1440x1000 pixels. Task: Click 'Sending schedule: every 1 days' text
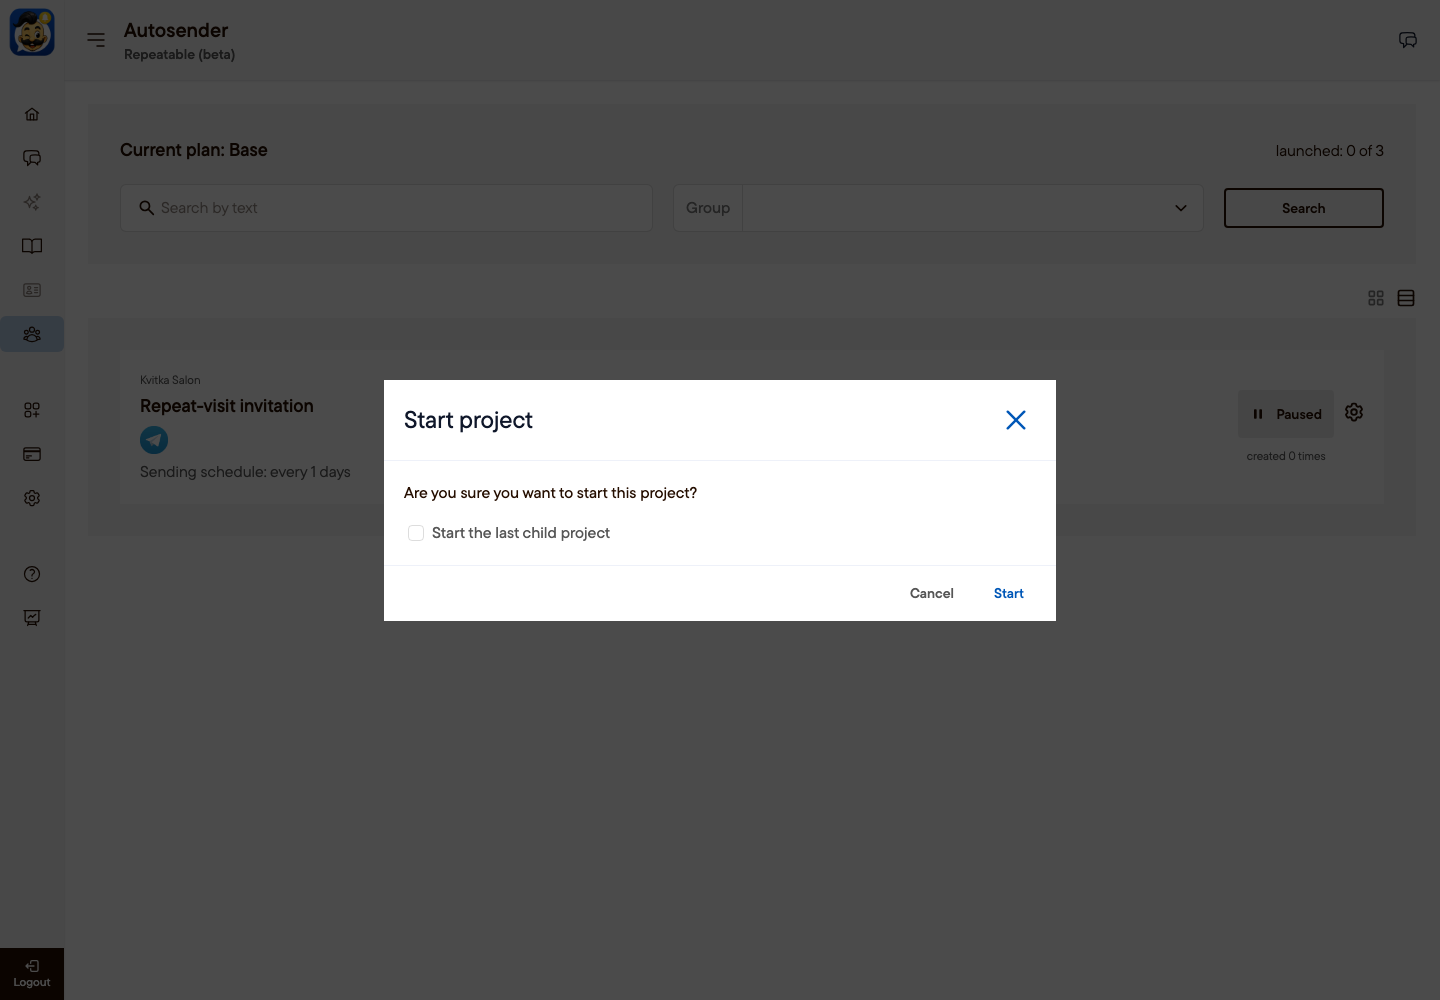tap(245, 472)
